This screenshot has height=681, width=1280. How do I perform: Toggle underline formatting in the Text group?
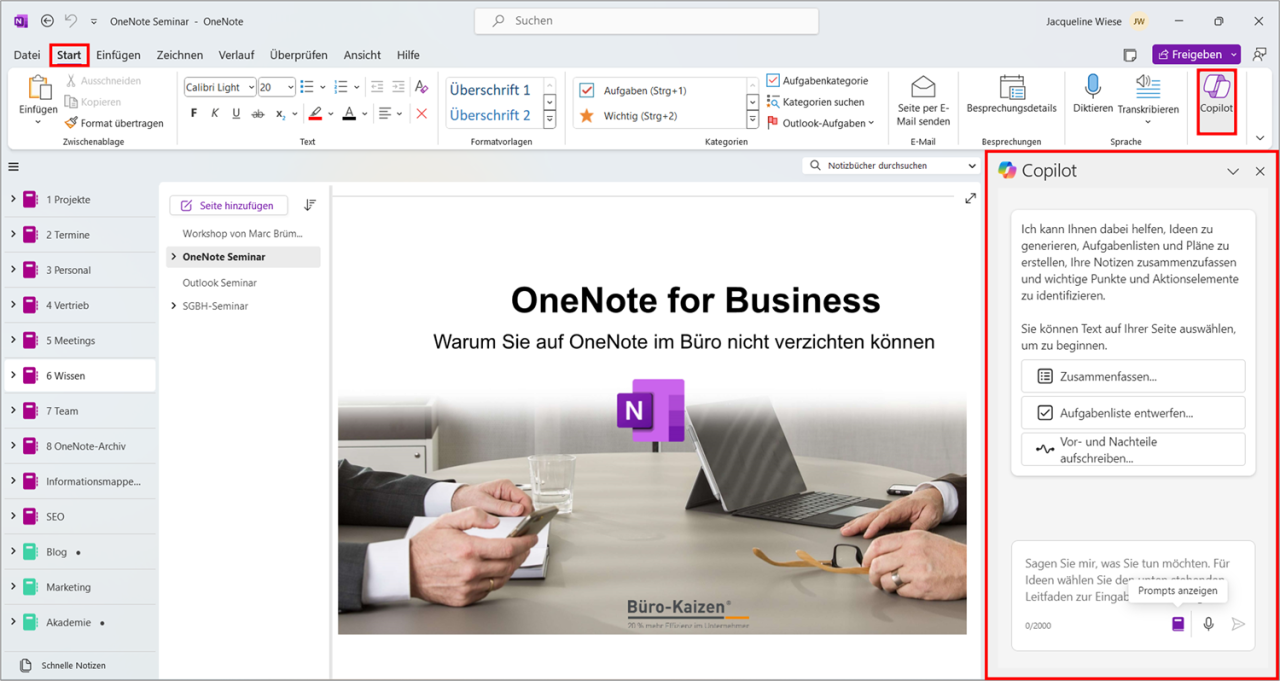point(235,113)
